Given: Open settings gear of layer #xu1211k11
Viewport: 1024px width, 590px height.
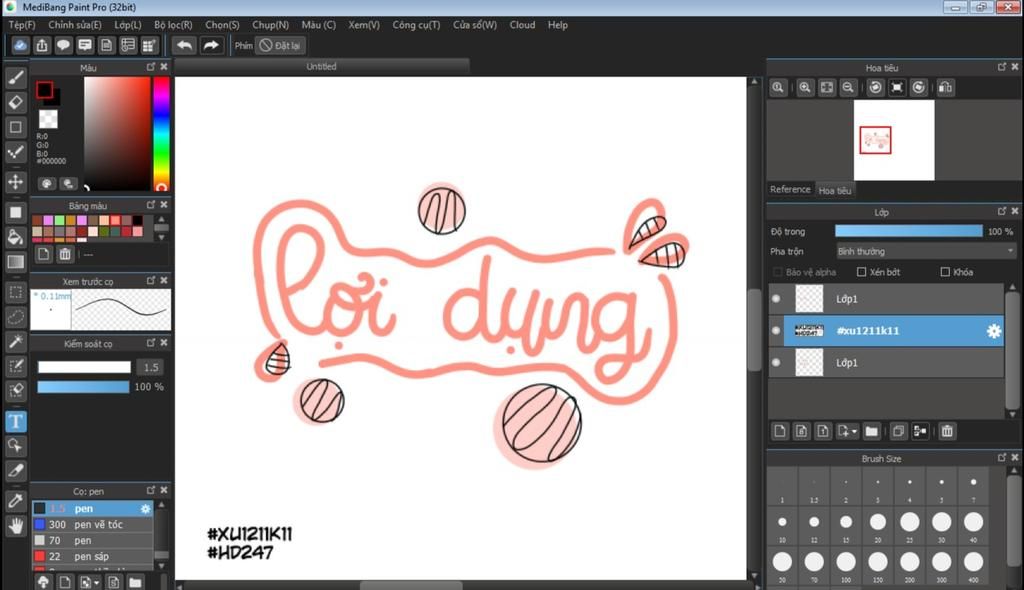Looking at the screenshot, I should click(993, 331).
